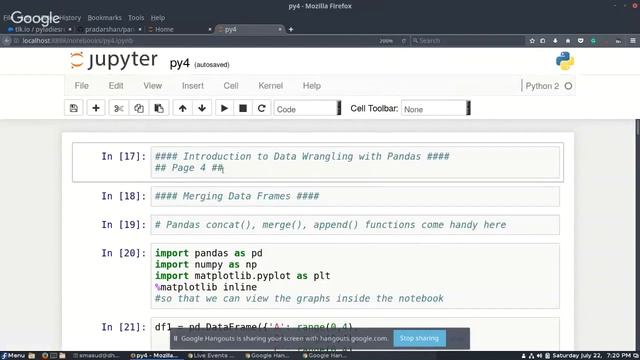The width and height of the screenshot is (640, 360).
Task: Open the taskbar Menu button
Action: [13, 356]
